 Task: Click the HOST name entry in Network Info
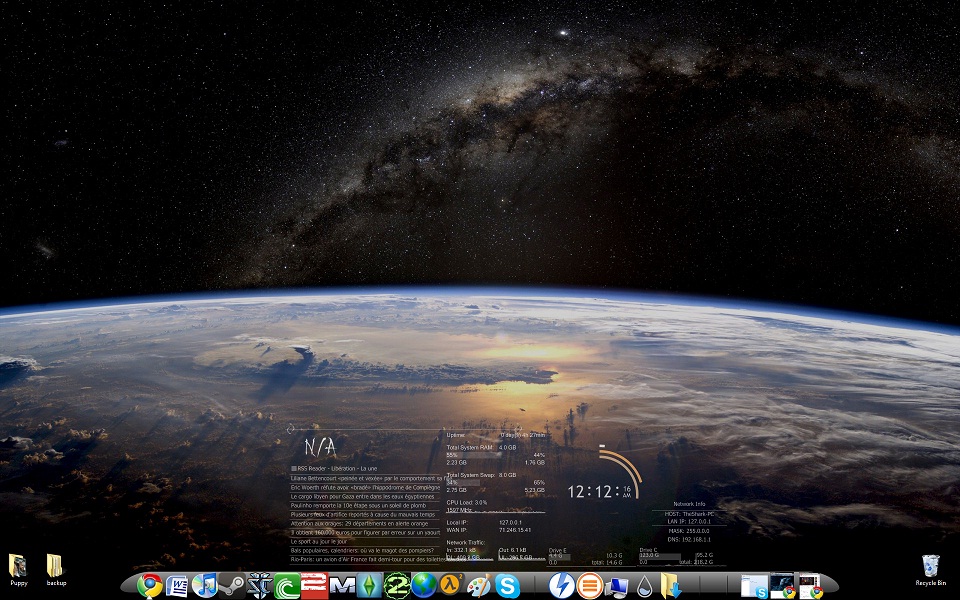[689, 514]
